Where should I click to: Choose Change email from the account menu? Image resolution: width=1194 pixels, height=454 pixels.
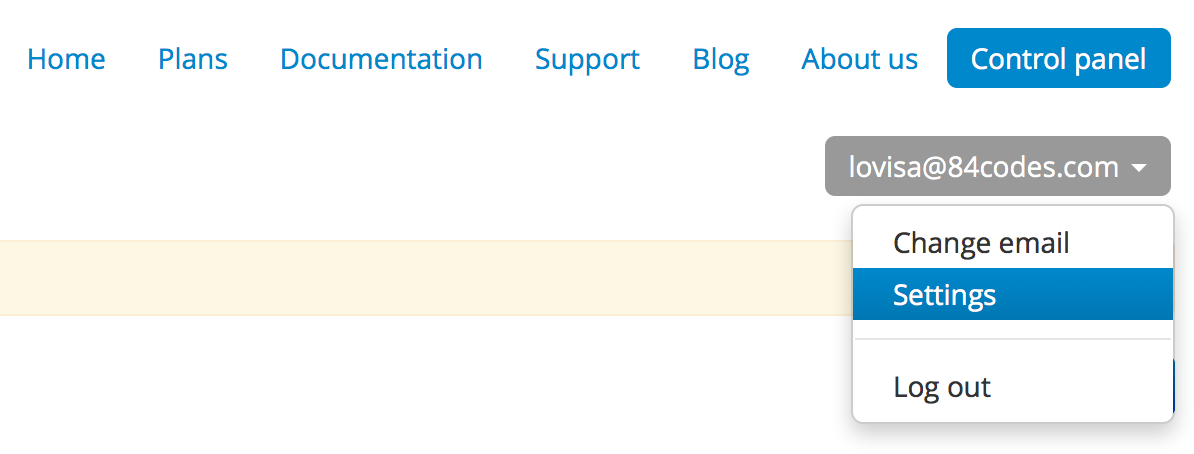tap(1013, 243)
